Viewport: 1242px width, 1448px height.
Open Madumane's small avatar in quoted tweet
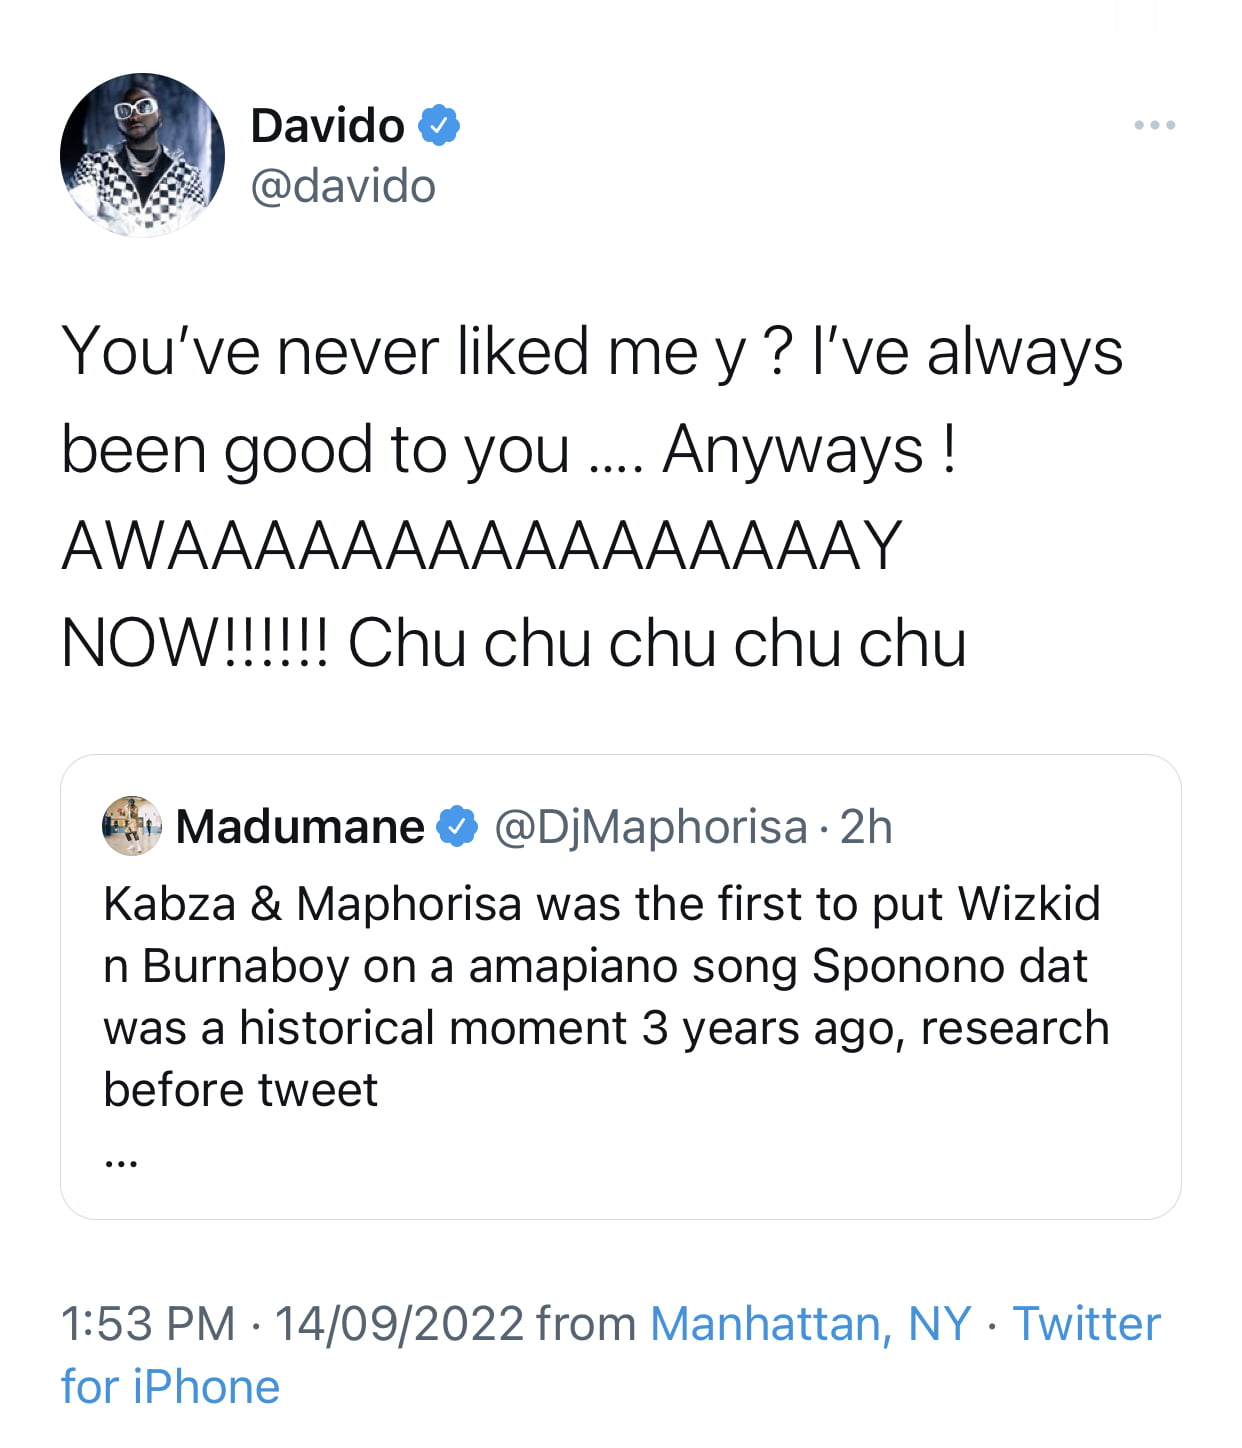(132, 826)
